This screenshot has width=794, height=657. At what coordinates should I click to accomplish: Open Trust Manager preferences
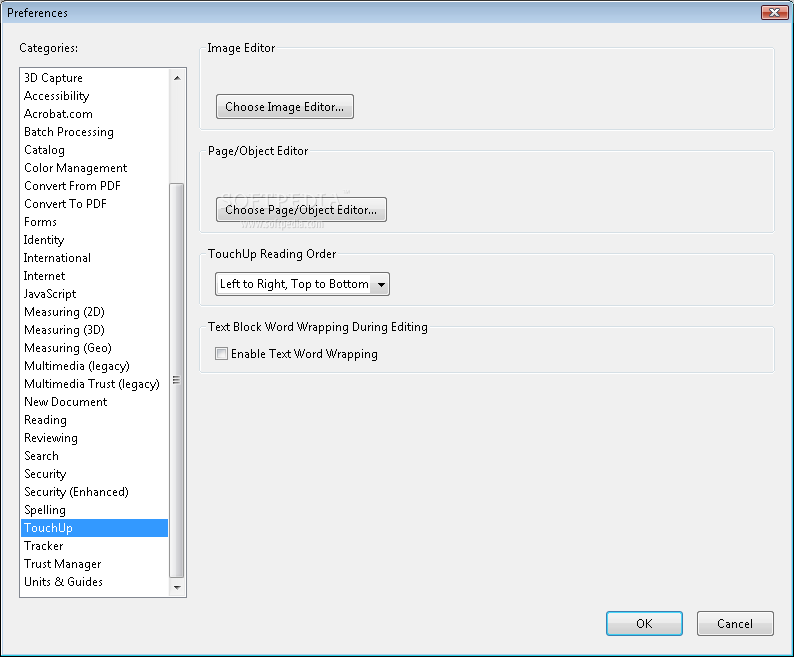(x=94, y=564)
